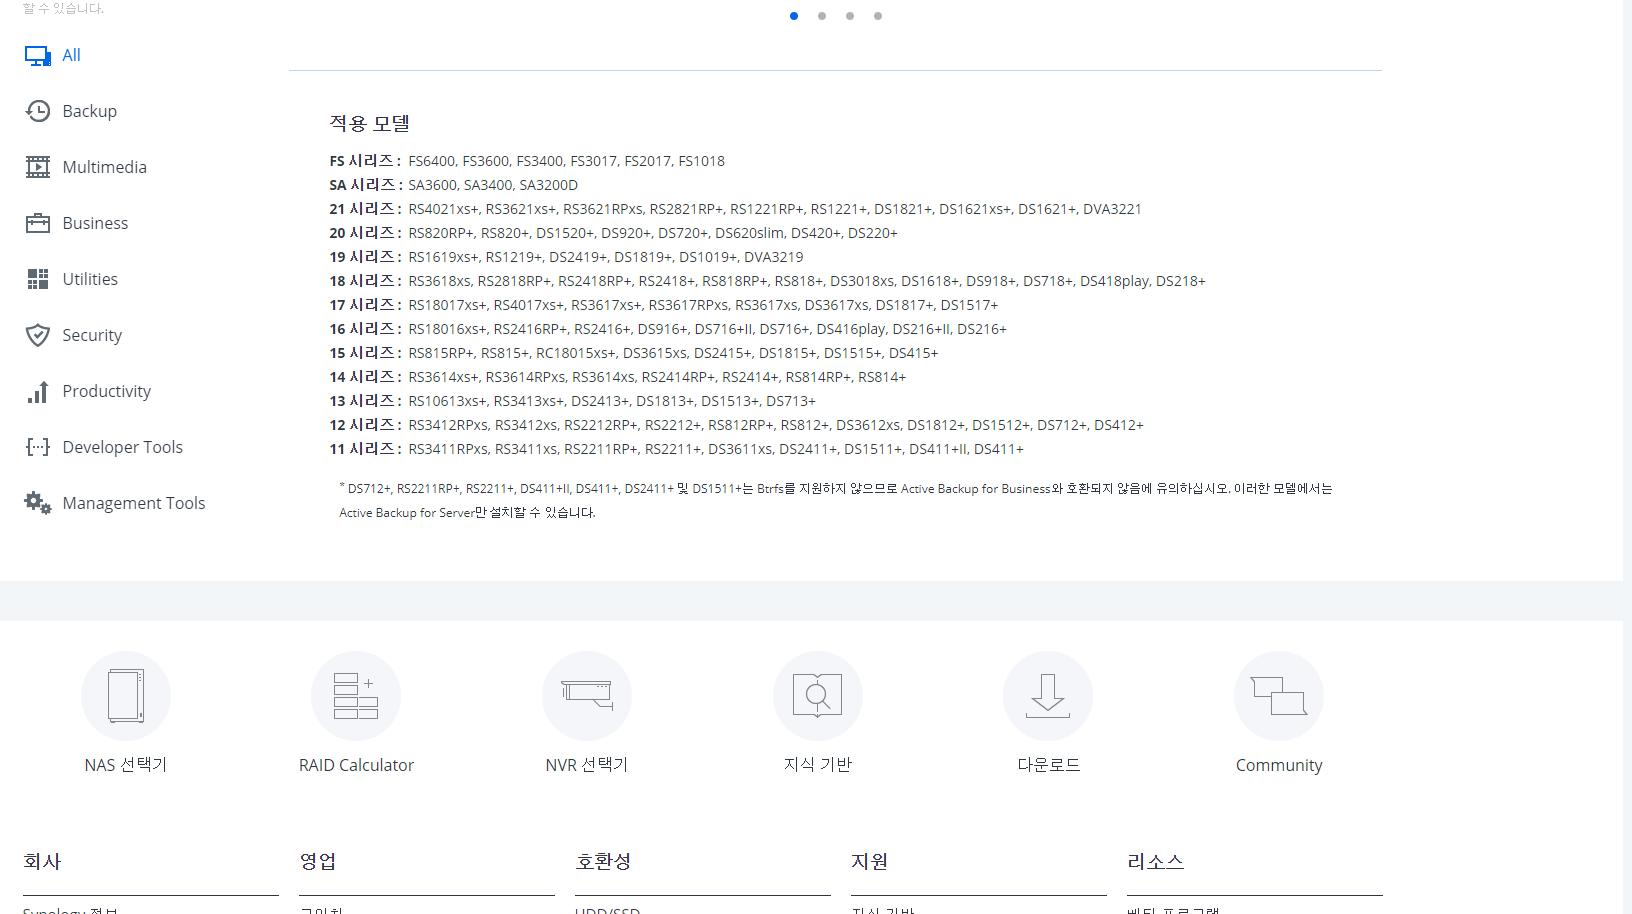Click the All category monitor icon
1632x914 pixels.
38,56
